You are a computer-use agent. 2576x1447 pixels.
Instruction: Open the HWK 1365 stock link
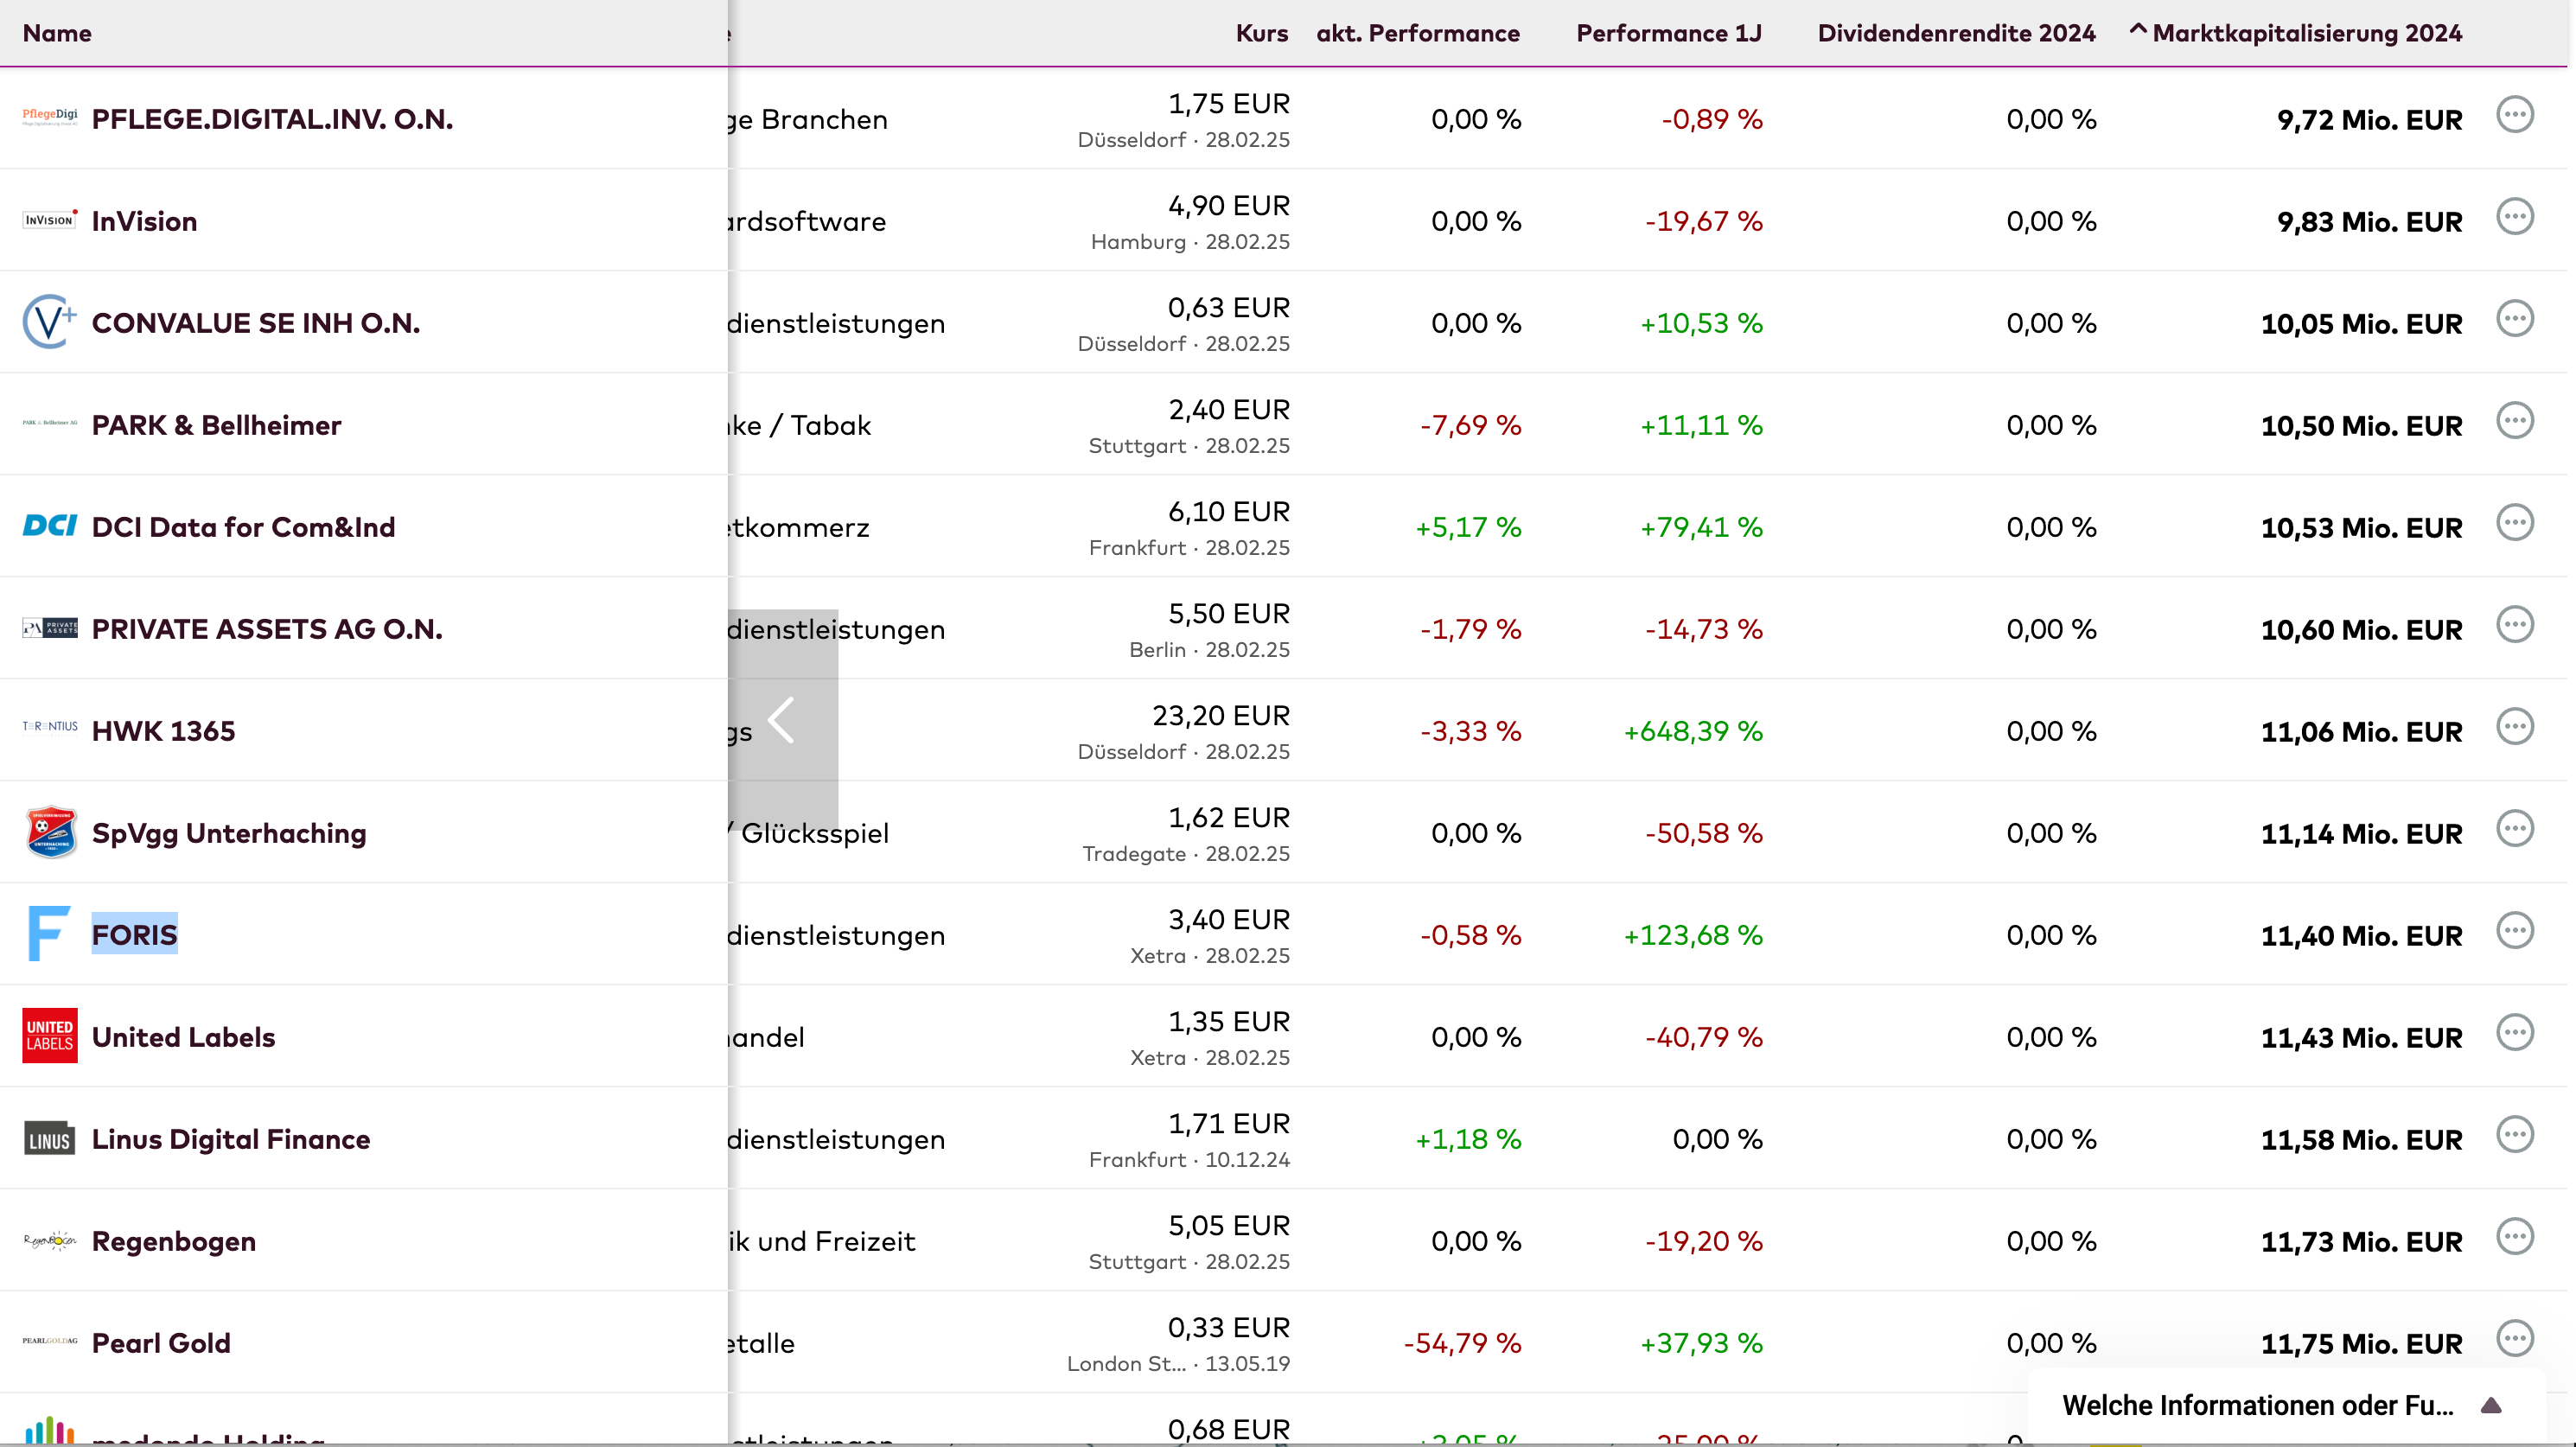point(163,731)
